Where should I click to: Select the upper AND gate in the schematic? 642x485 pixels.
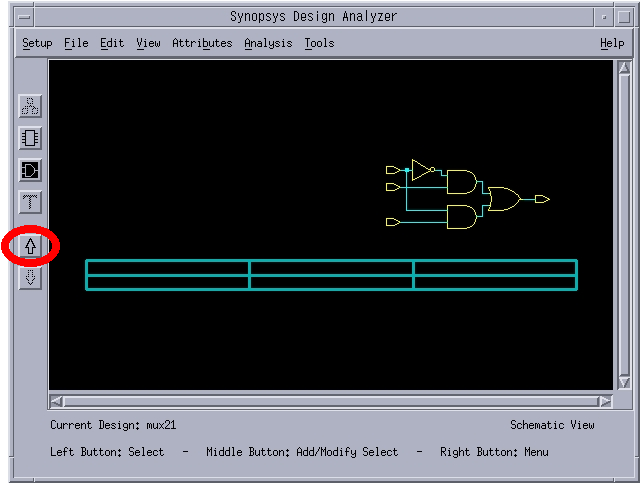coord(461,182)
